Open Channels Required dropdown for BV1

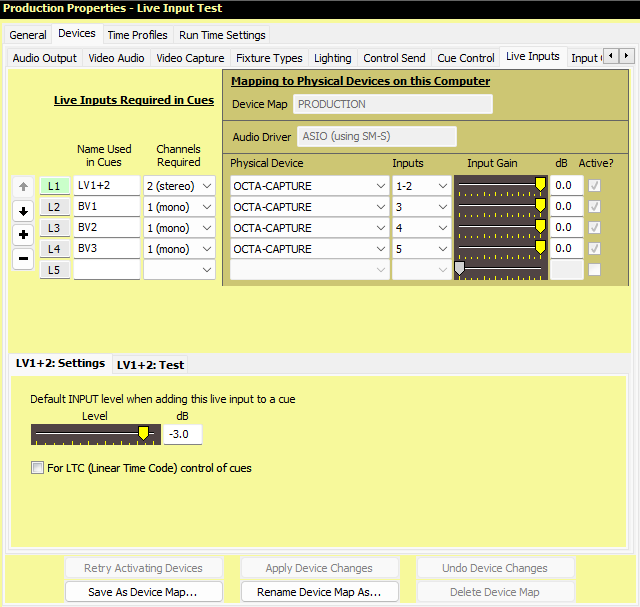(x=179, y=207)
